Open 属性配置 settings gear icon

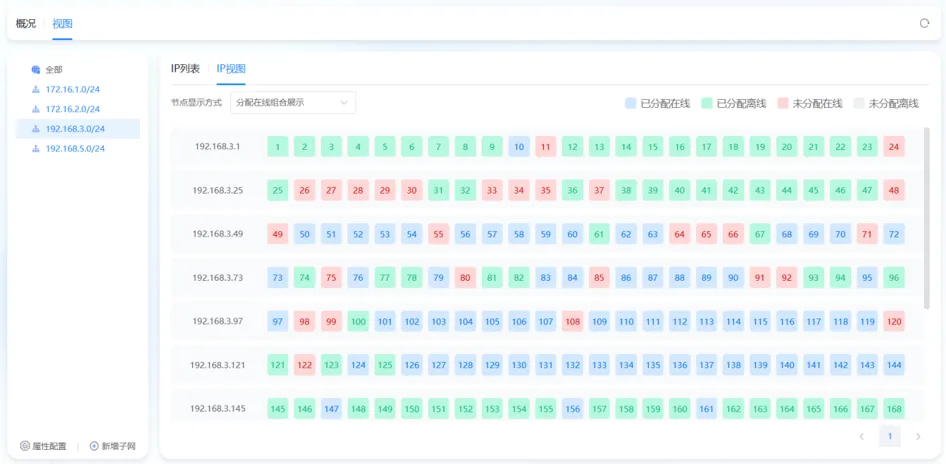tap(25, 446)
